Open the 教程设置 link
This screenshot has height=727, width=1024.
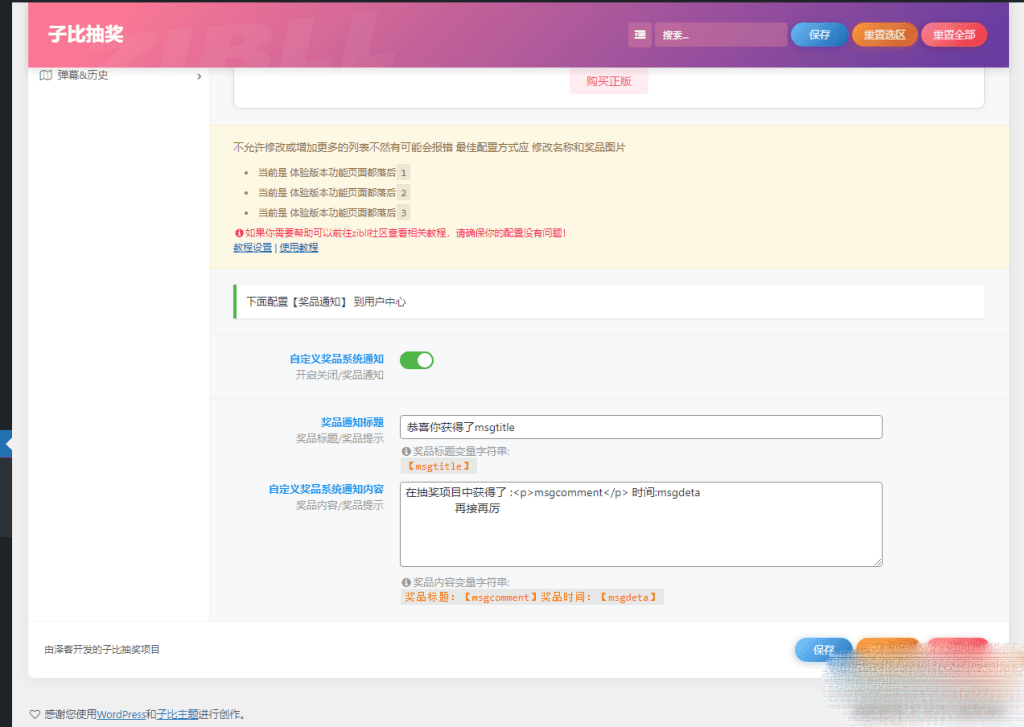[x=252, y=247]
